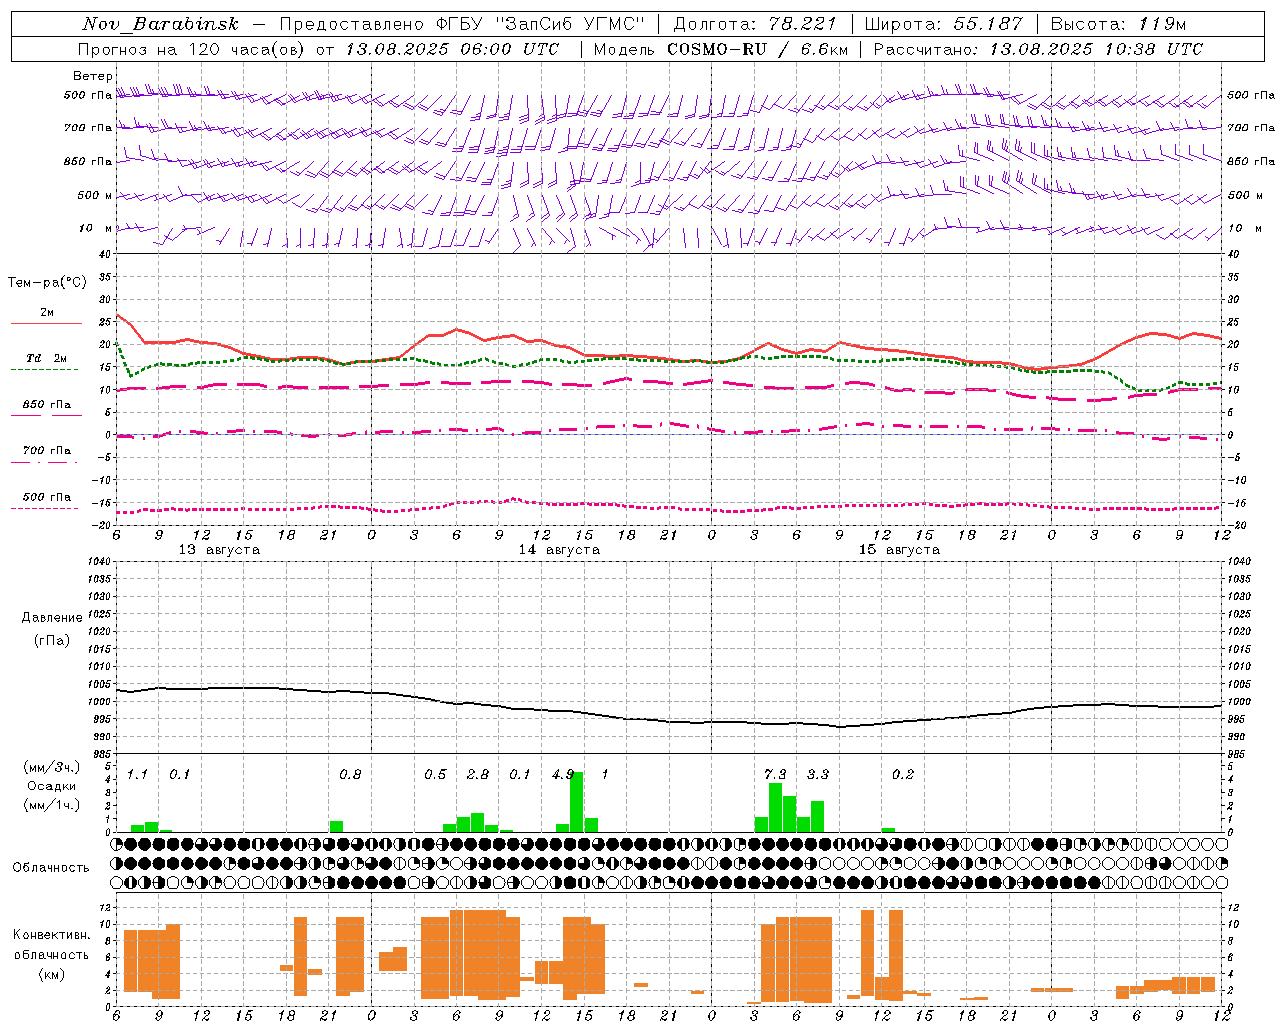
Task: Select the 'Долгота: 78.221' longitude value
Action: (x=755, y=24)
